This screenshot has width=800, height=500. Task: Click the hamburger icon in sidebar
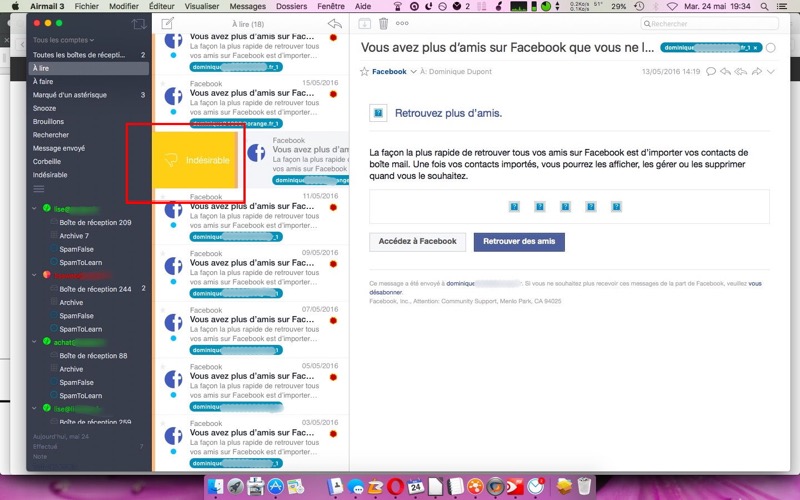coord(39,189)
